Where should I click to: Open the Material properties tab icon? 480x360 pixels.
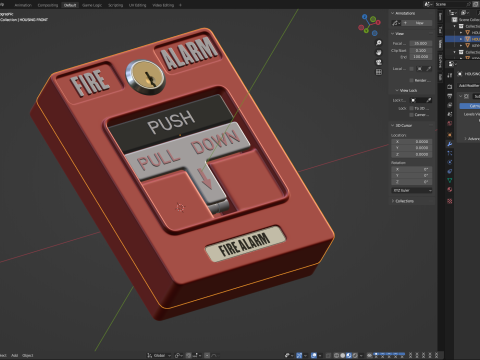pos(450,190)
